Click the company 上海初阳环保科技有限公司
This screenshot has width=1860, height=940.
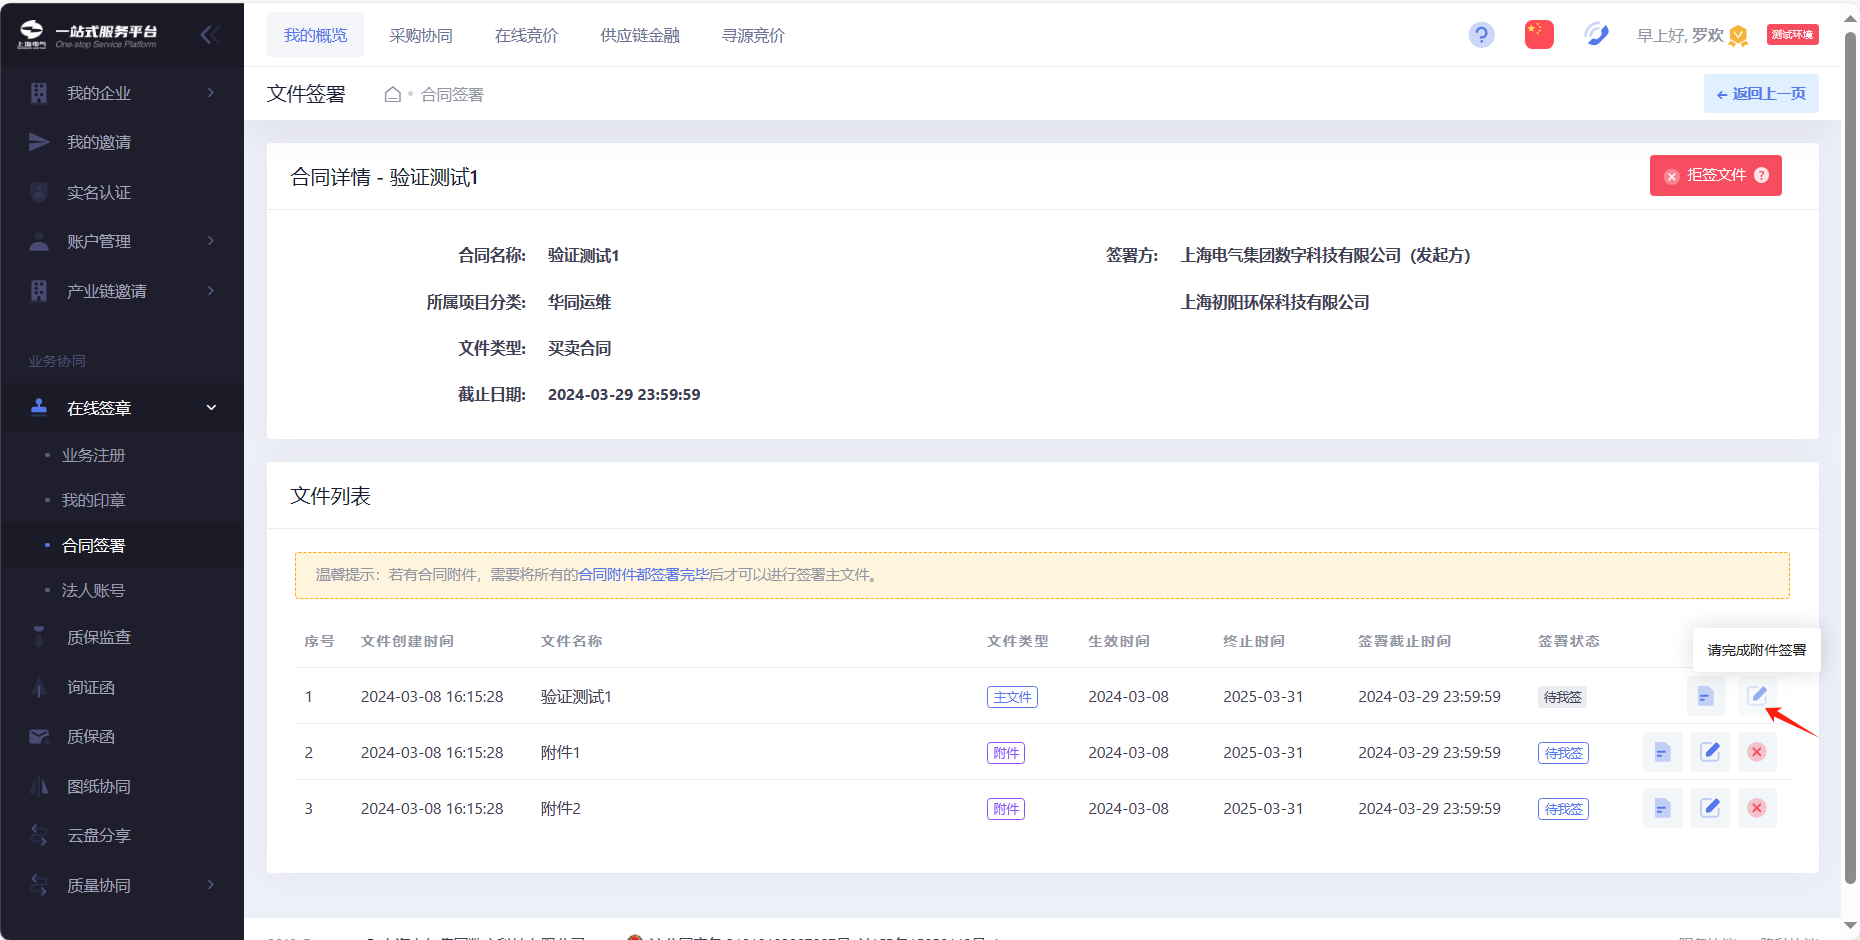click(1275, 302)
